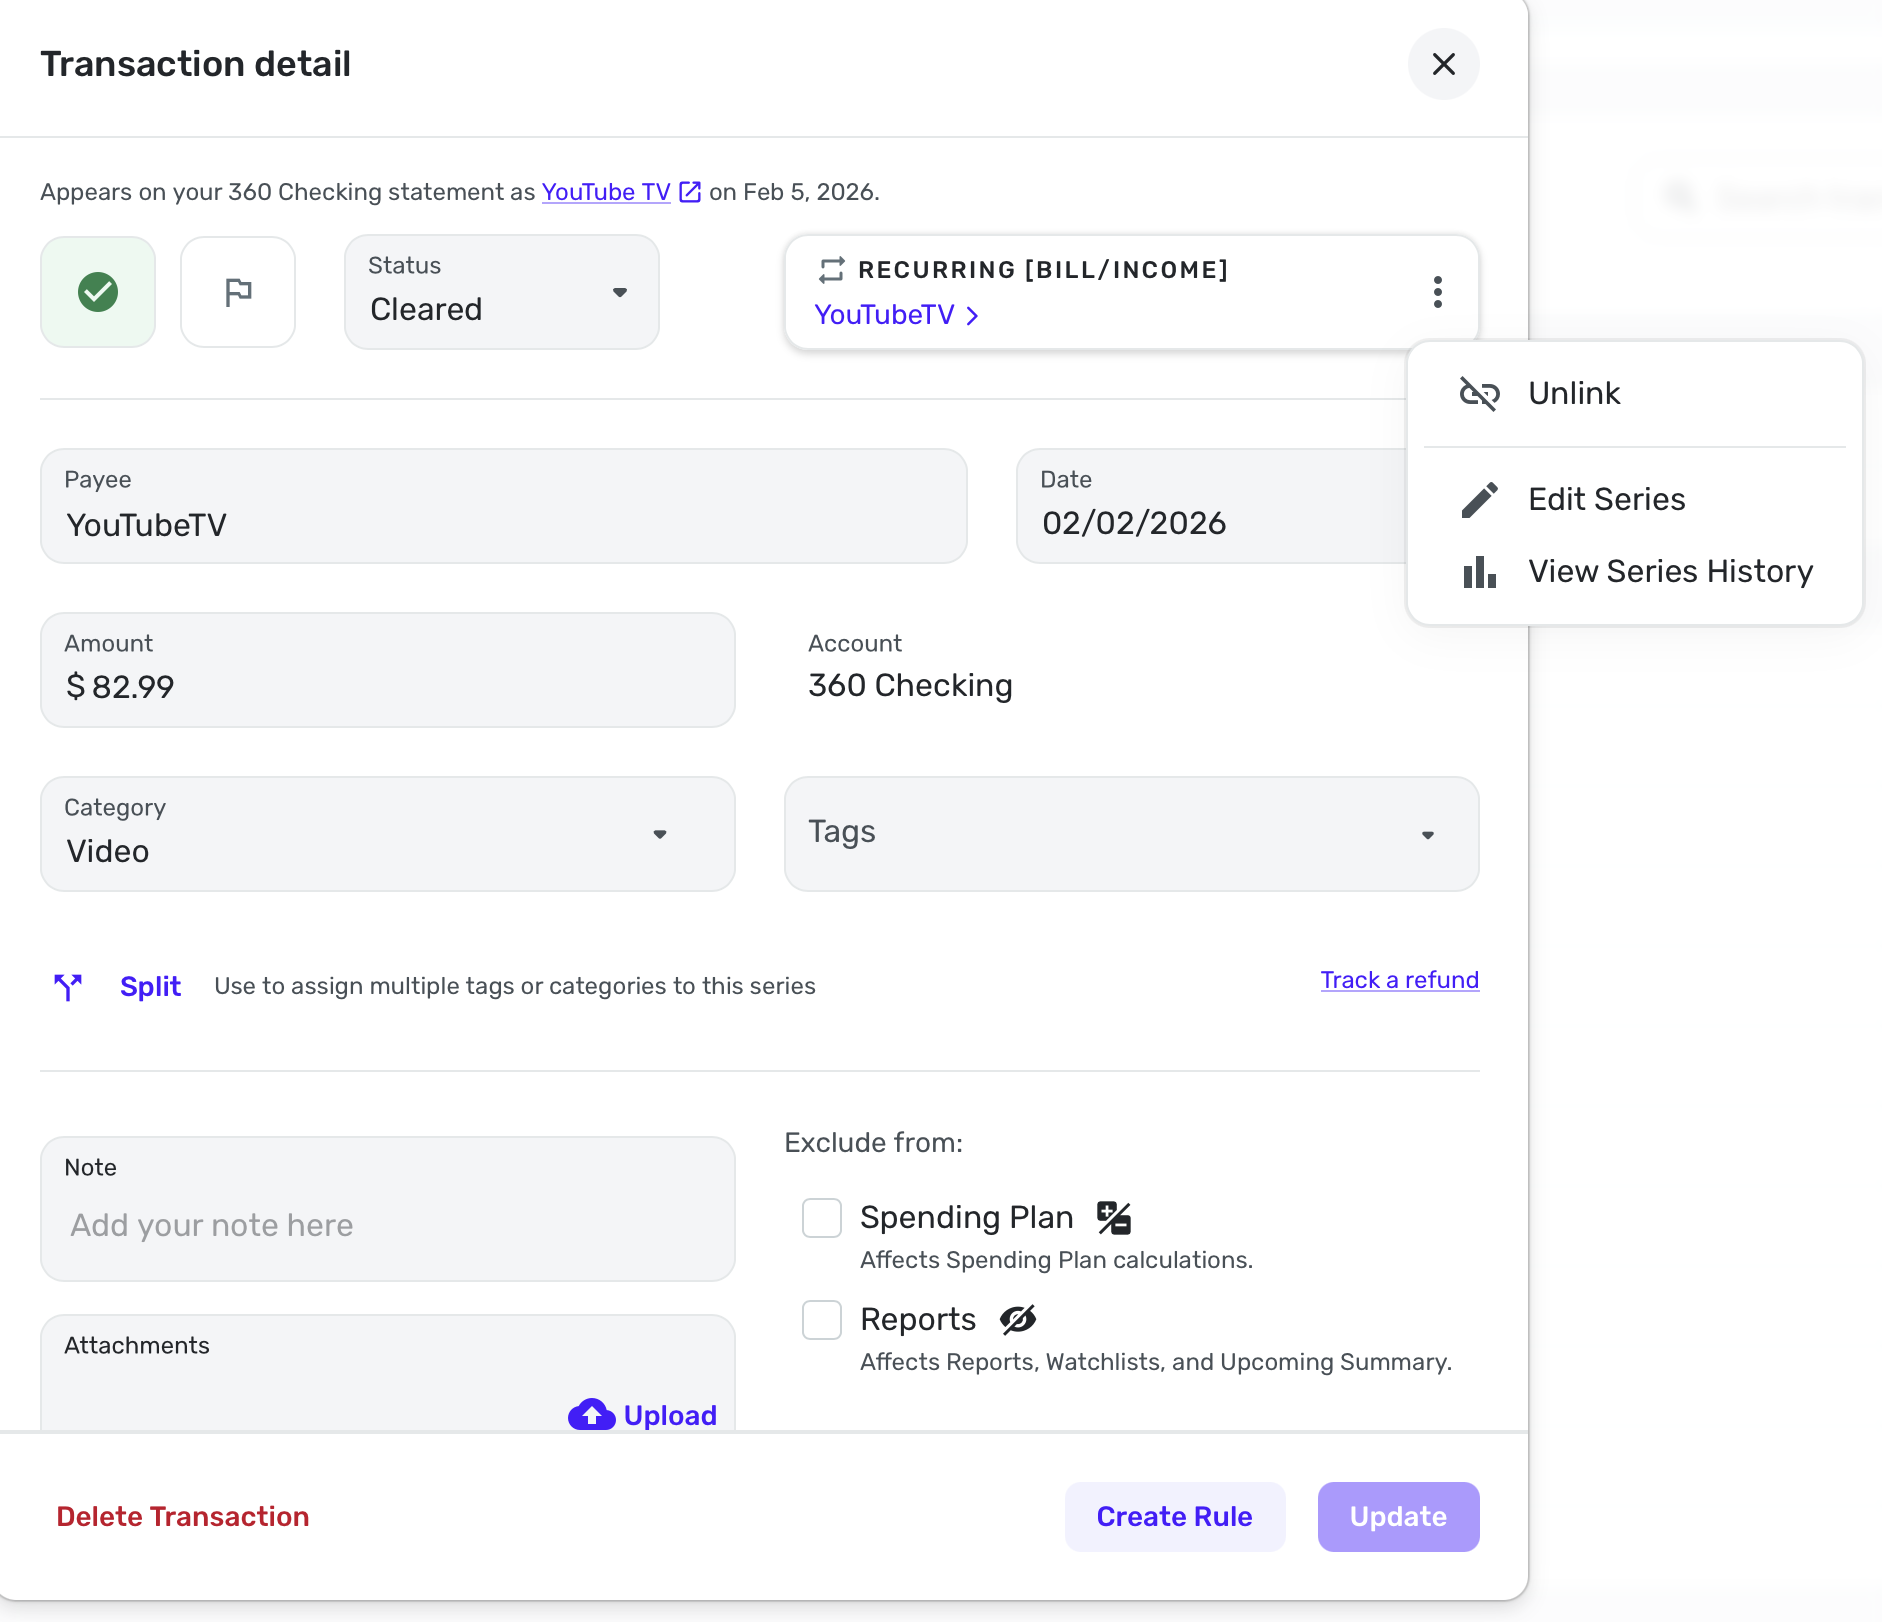Click Delete Transaction

(x=183, y=1517)
